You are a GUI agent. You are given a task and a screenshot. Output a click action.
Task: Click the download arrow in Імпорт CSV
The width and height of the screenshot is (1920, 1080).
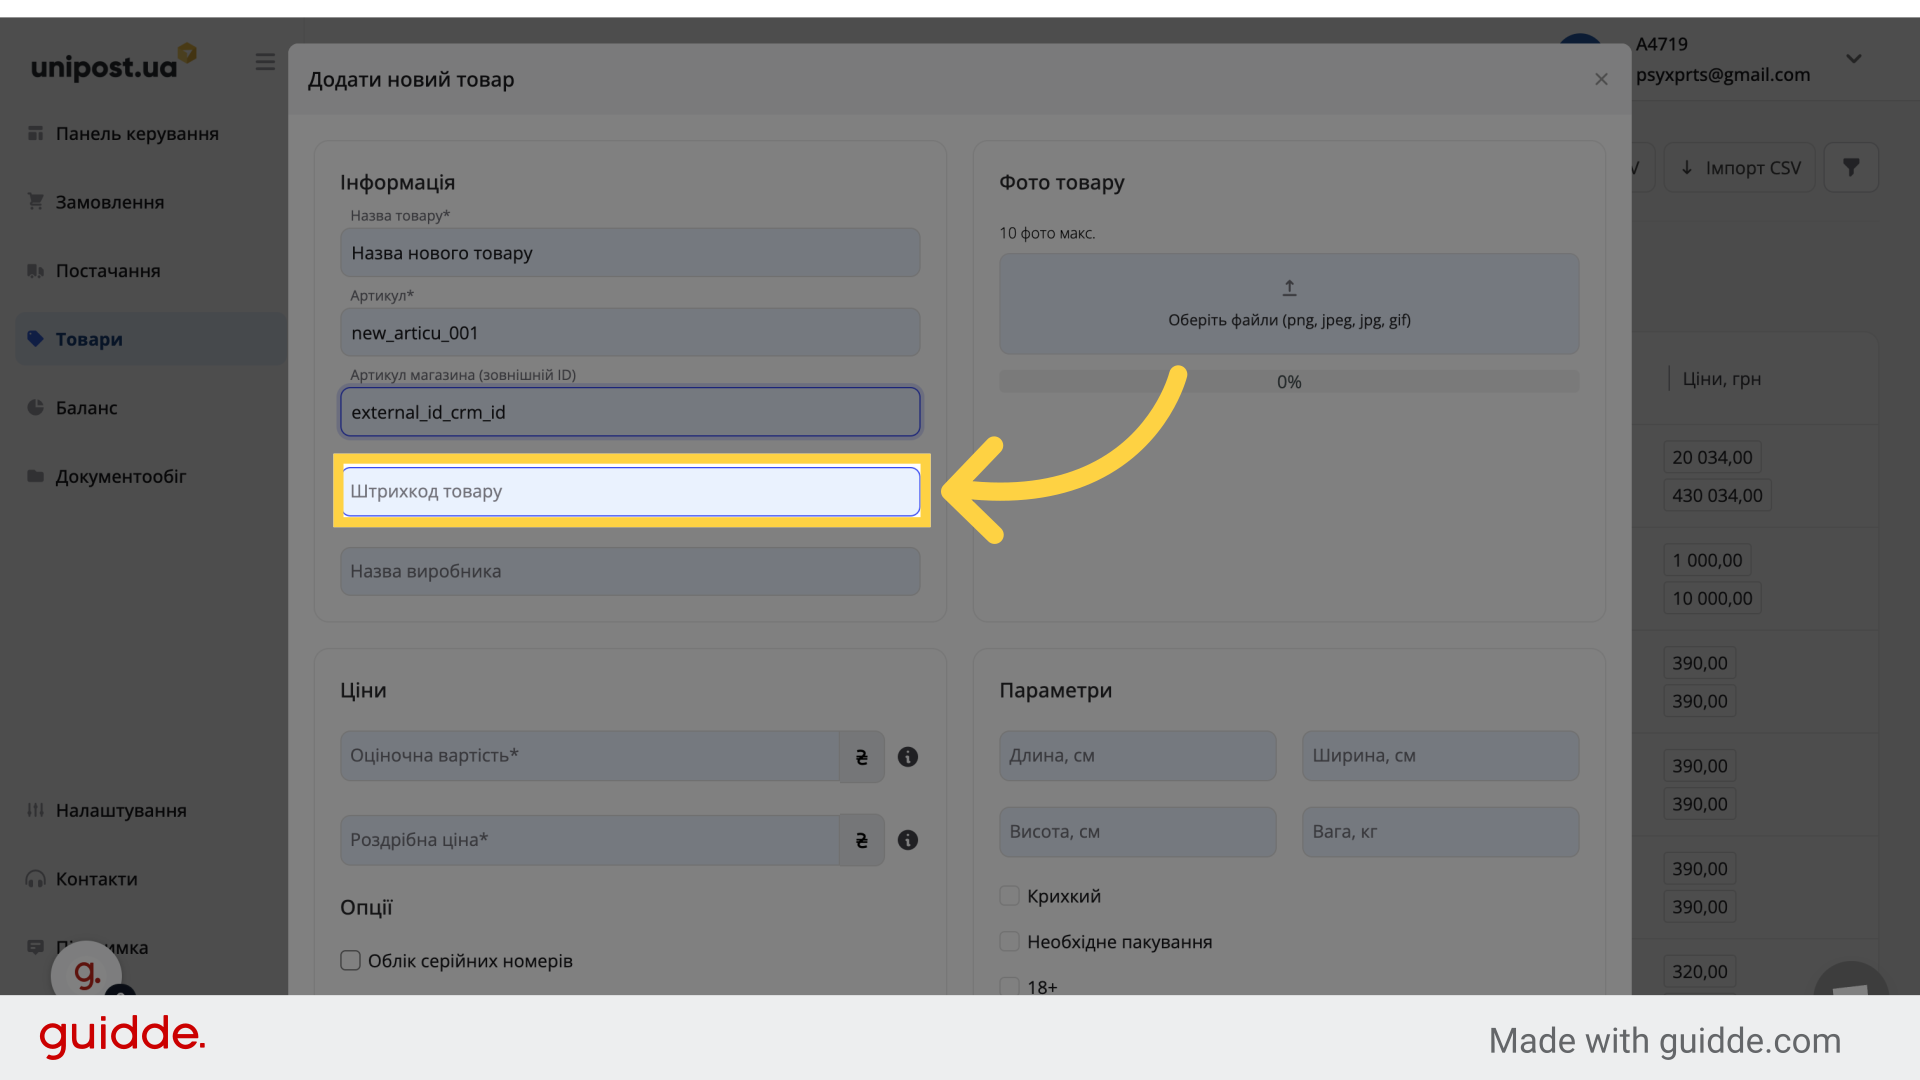(x=1687, y=167)
